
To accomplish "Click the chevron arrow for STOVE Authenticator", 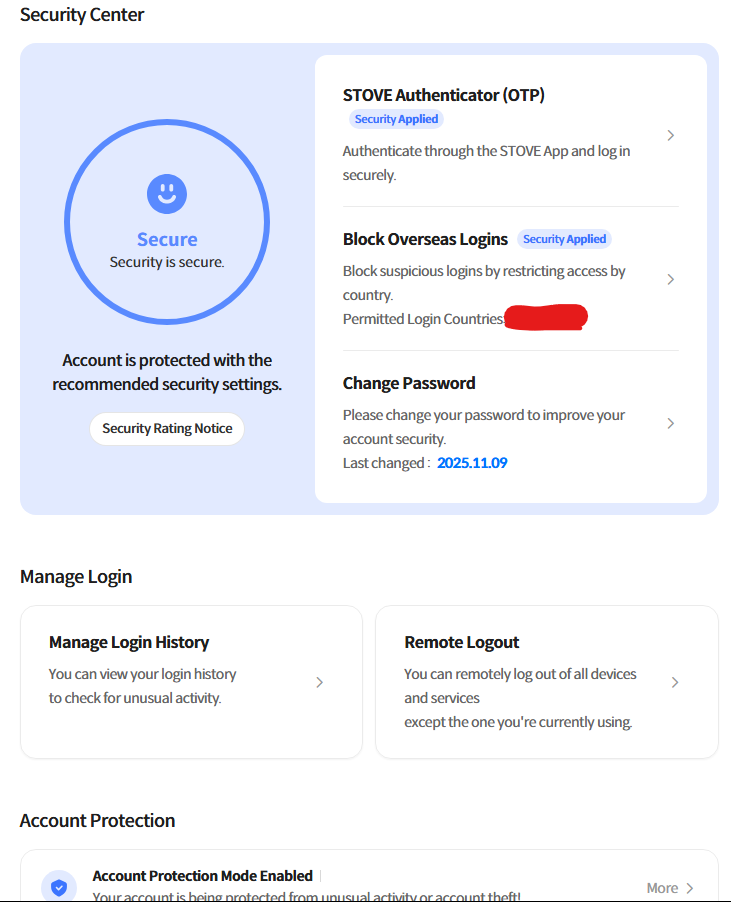I will tap(671, 135).
